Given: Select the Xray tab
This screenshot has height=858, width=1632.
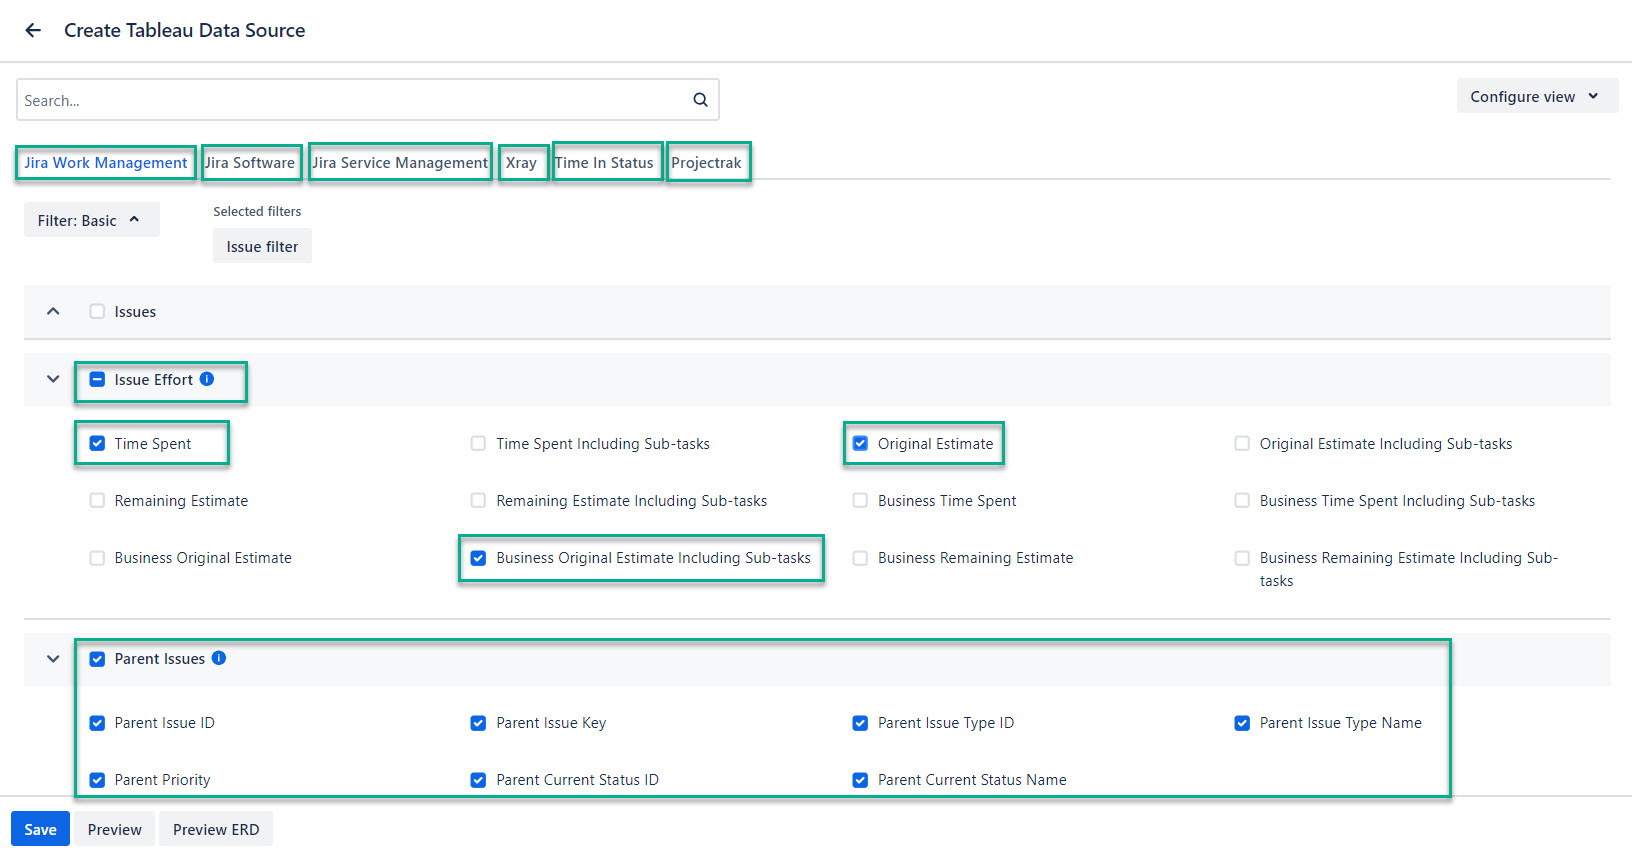Looking at the screenshot, I should click(x=521, y=163).
